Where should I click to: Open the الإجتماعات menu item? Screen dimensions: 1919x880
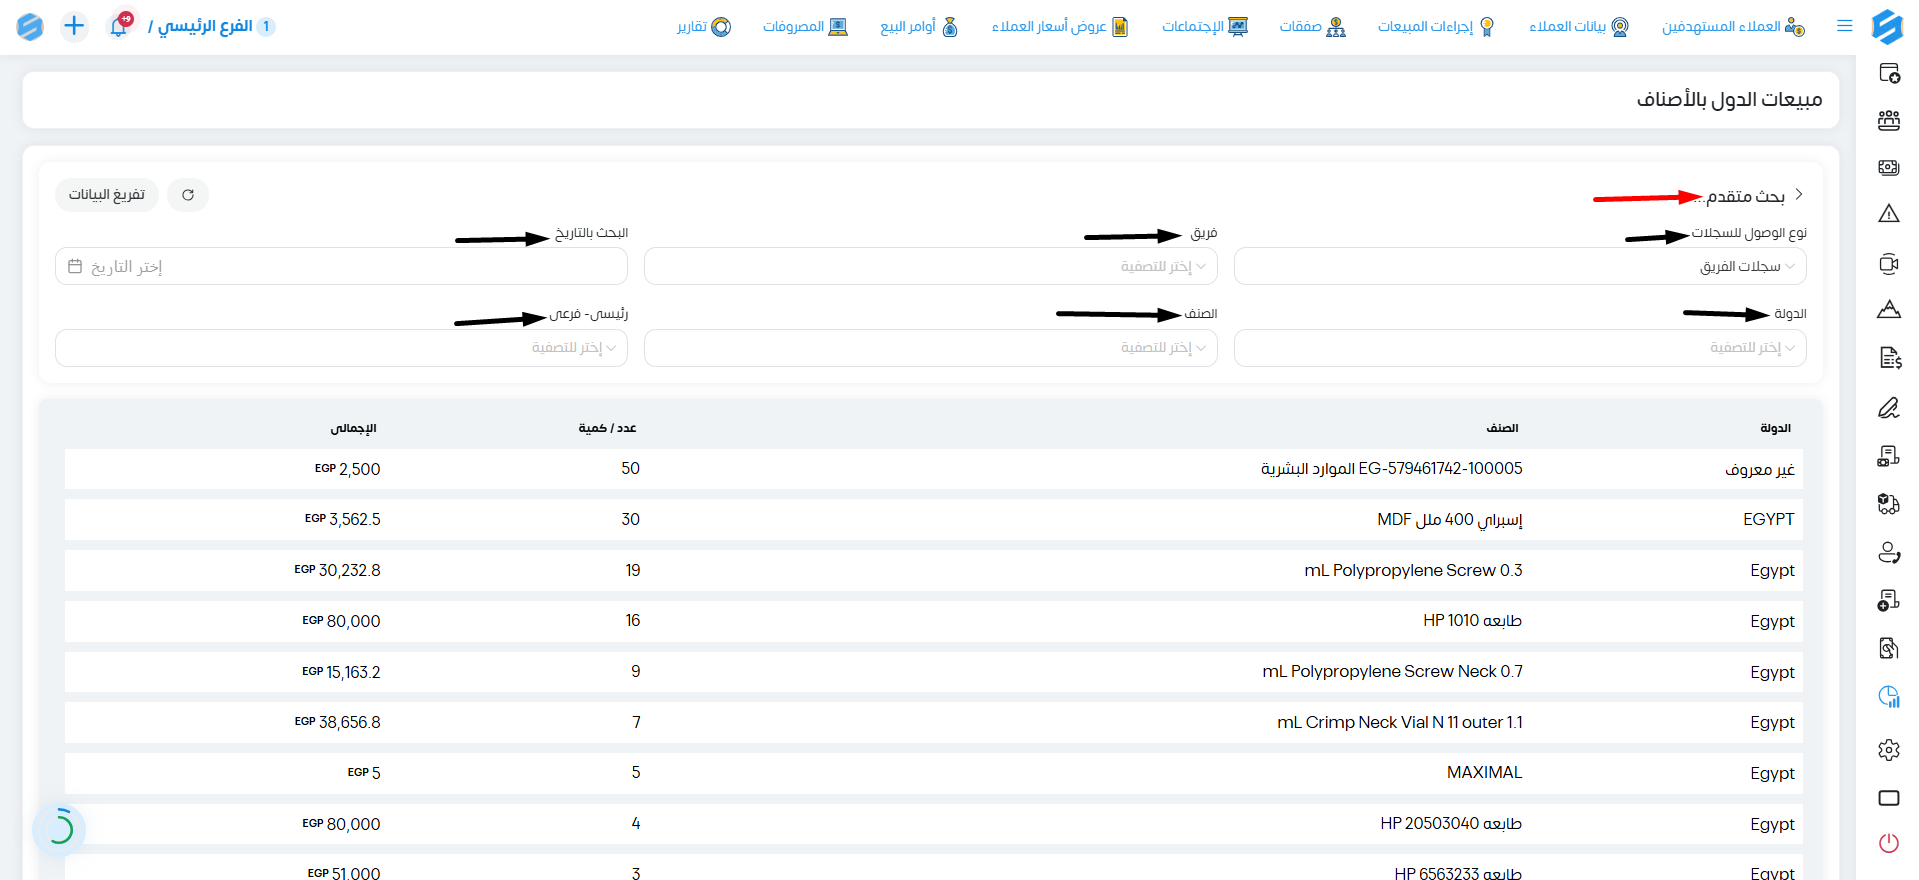[x=1204, y=26]
